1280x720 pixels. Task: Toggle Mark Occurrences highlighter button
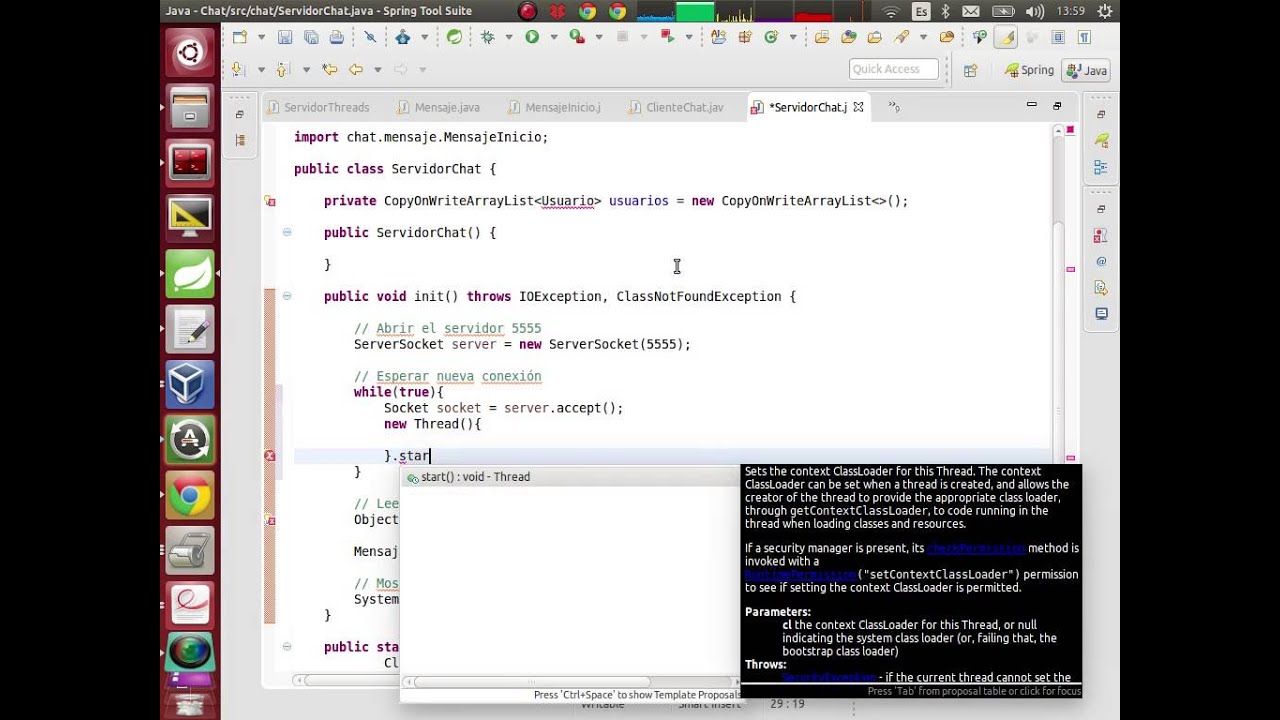click(x=1006, y=37)
